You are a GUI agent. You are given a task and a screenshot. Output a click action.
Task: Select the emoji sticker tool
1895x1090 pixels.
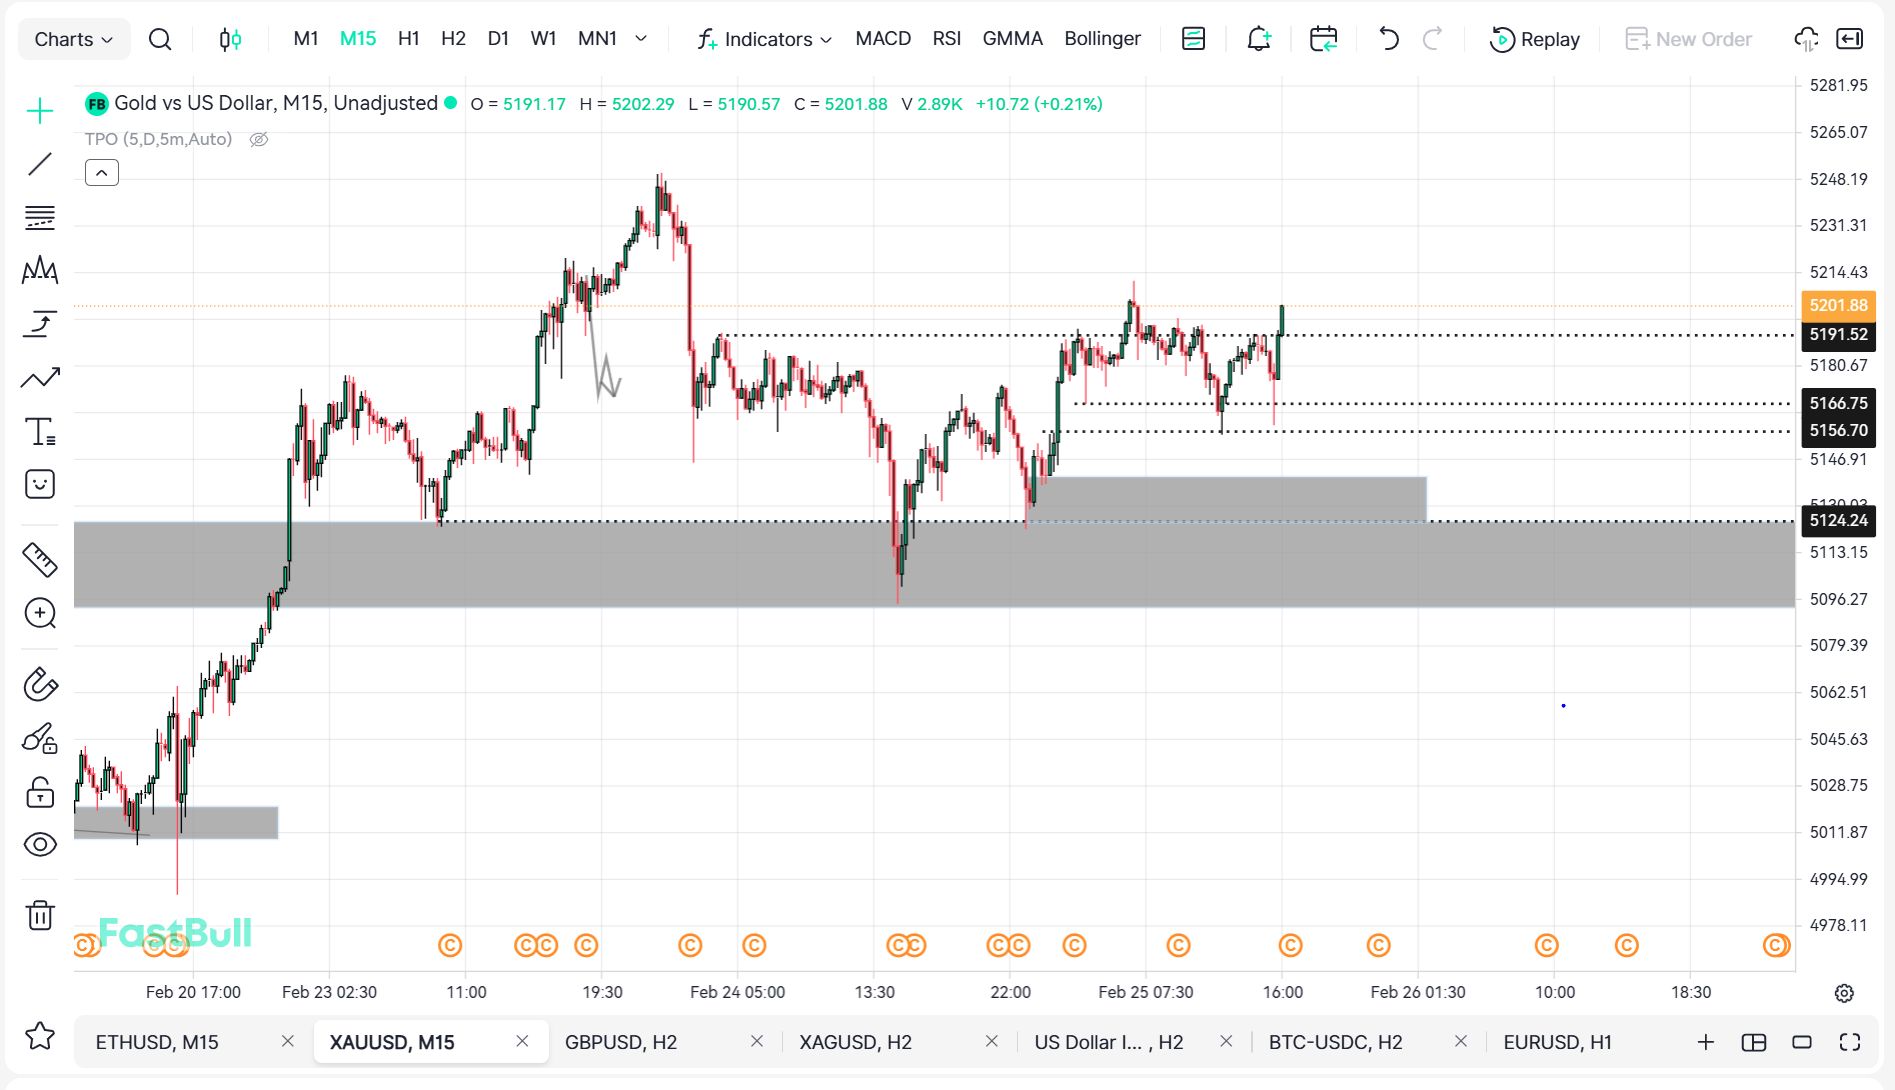pyautogui.click(x=40, y=485)
